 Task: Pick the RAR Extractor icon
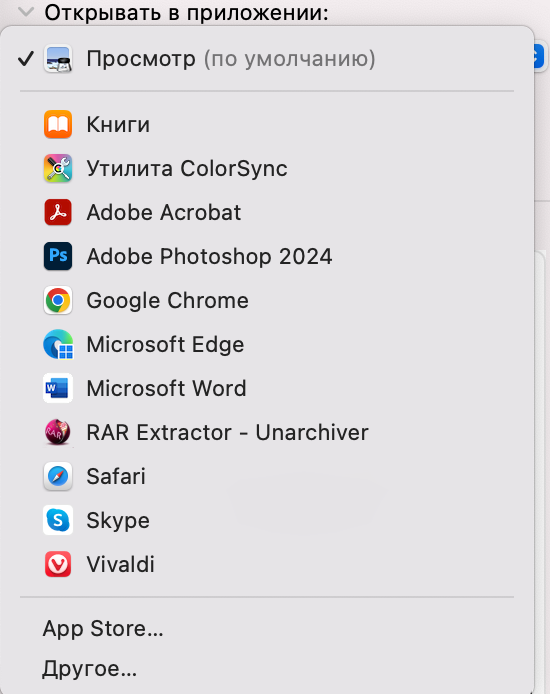[x=58, y=432]
